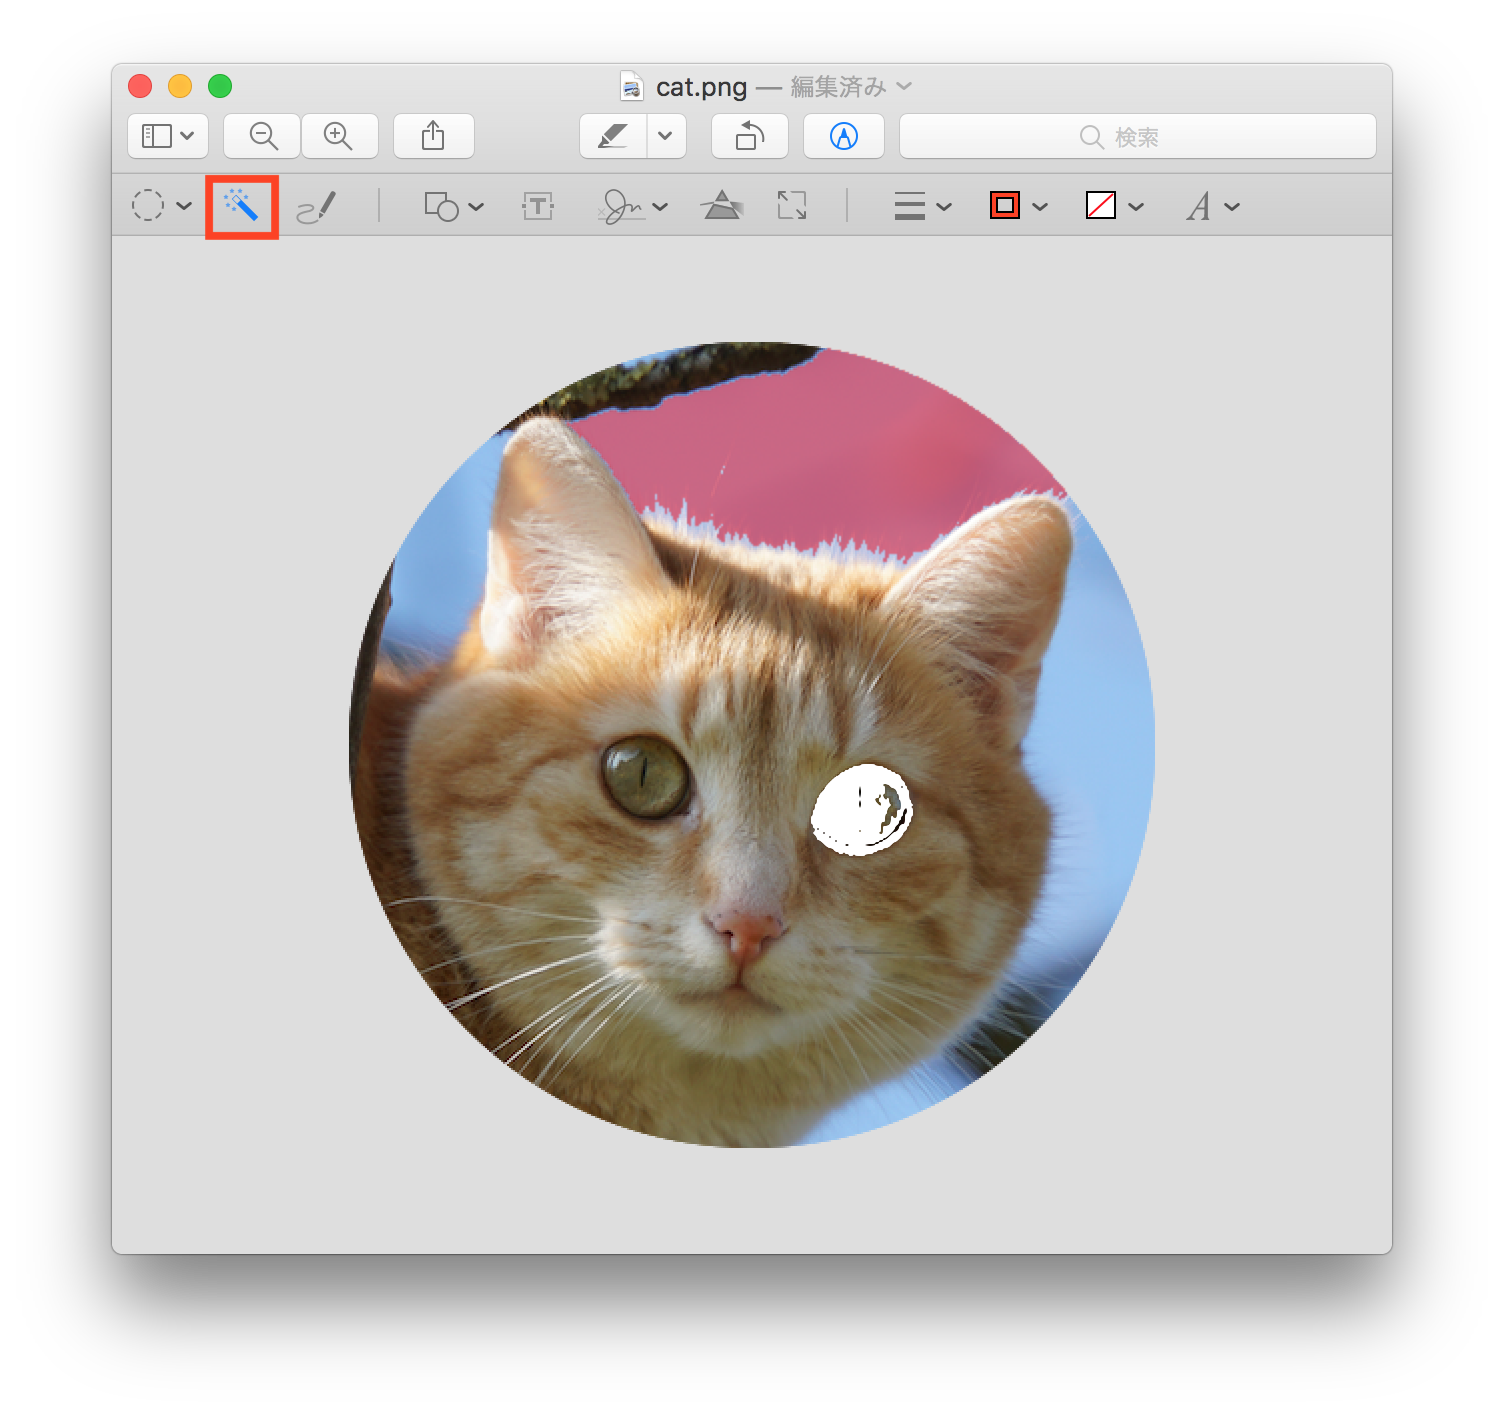Open Adjust Color tool
Viewport: 1504px width, 1414px height.
[722, 206]
